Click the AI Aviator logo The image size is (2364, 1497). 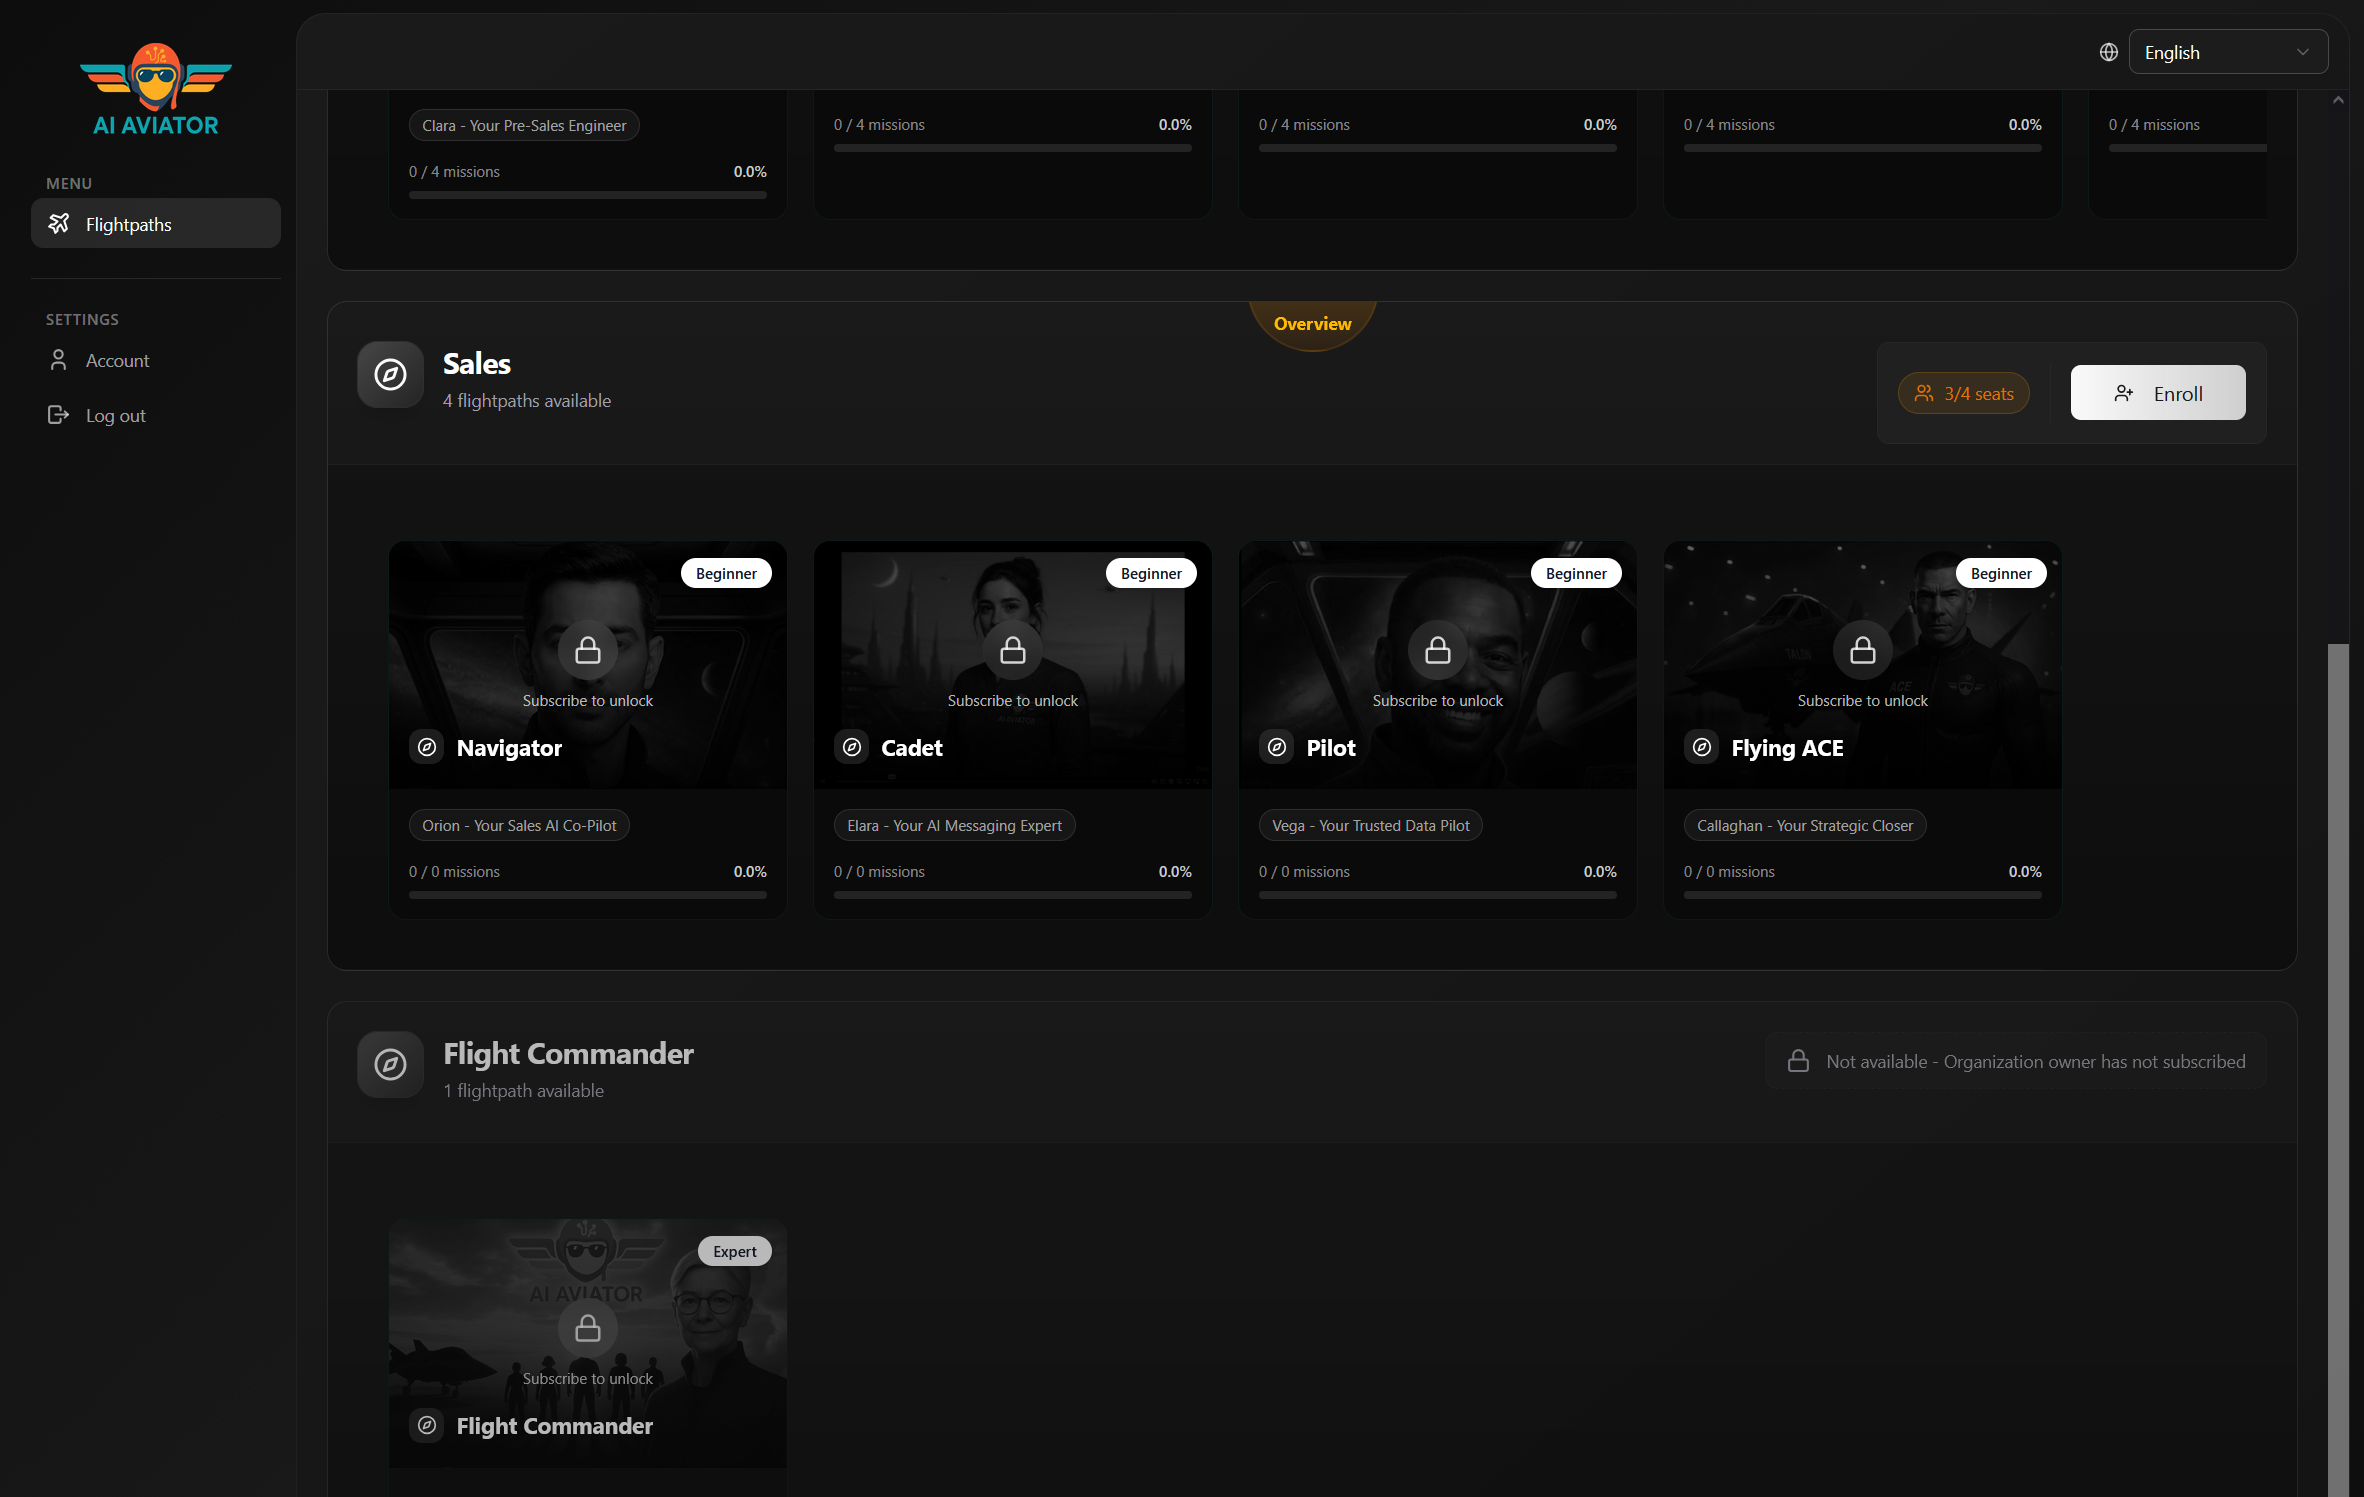(156, 90)
